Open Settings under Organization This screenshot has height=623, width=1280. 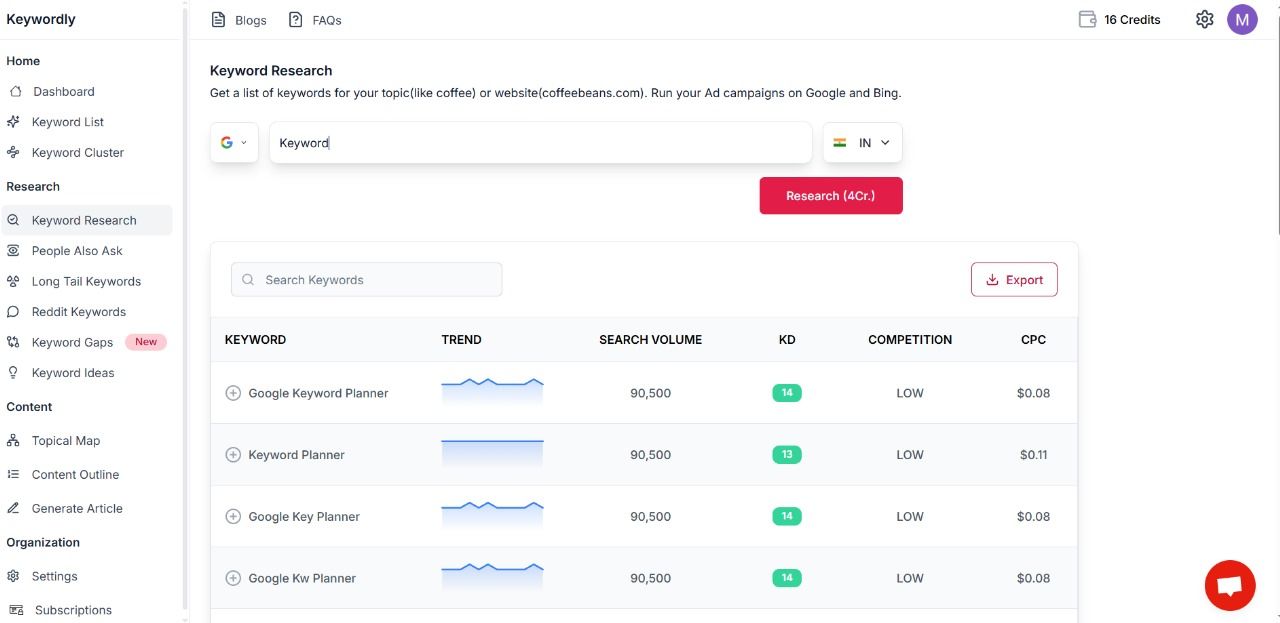(54, 576)
